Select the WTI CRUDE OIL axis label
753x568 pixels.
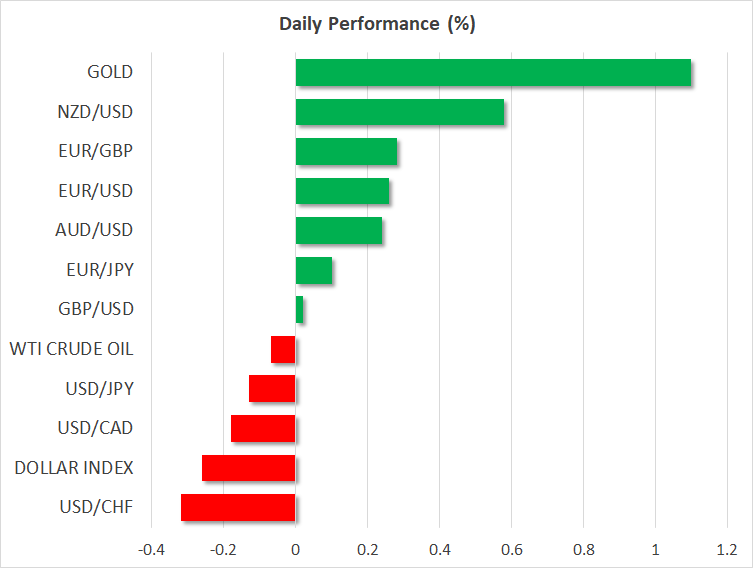point(71,349)
